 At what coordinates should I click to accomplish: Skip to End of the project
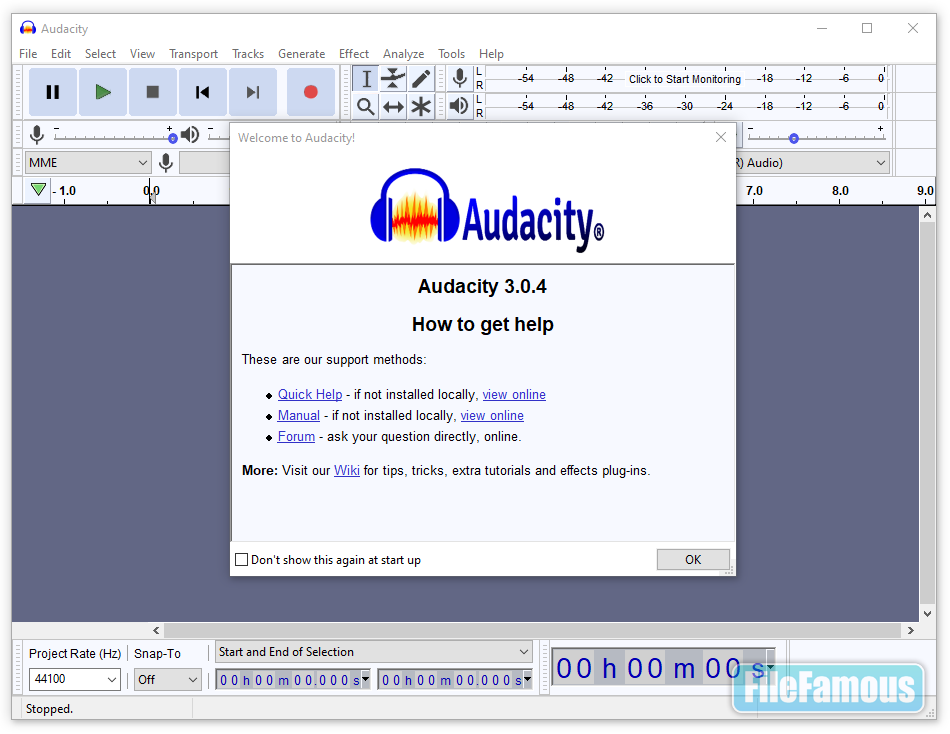(253, 92)
